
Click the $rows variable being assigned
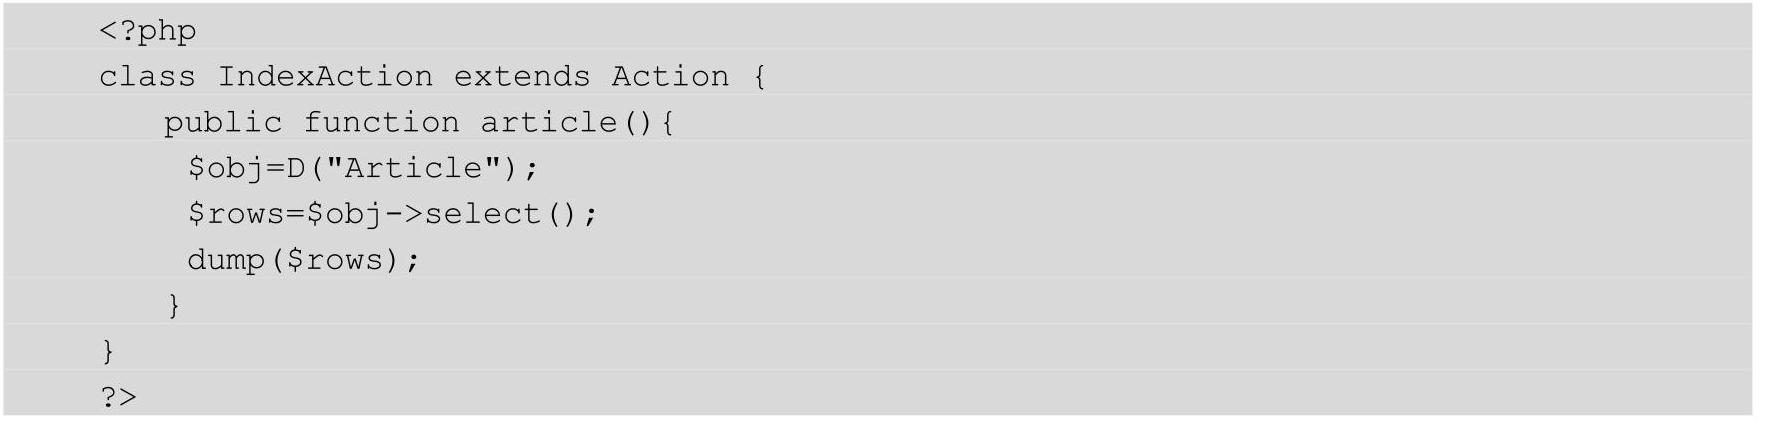236,214
